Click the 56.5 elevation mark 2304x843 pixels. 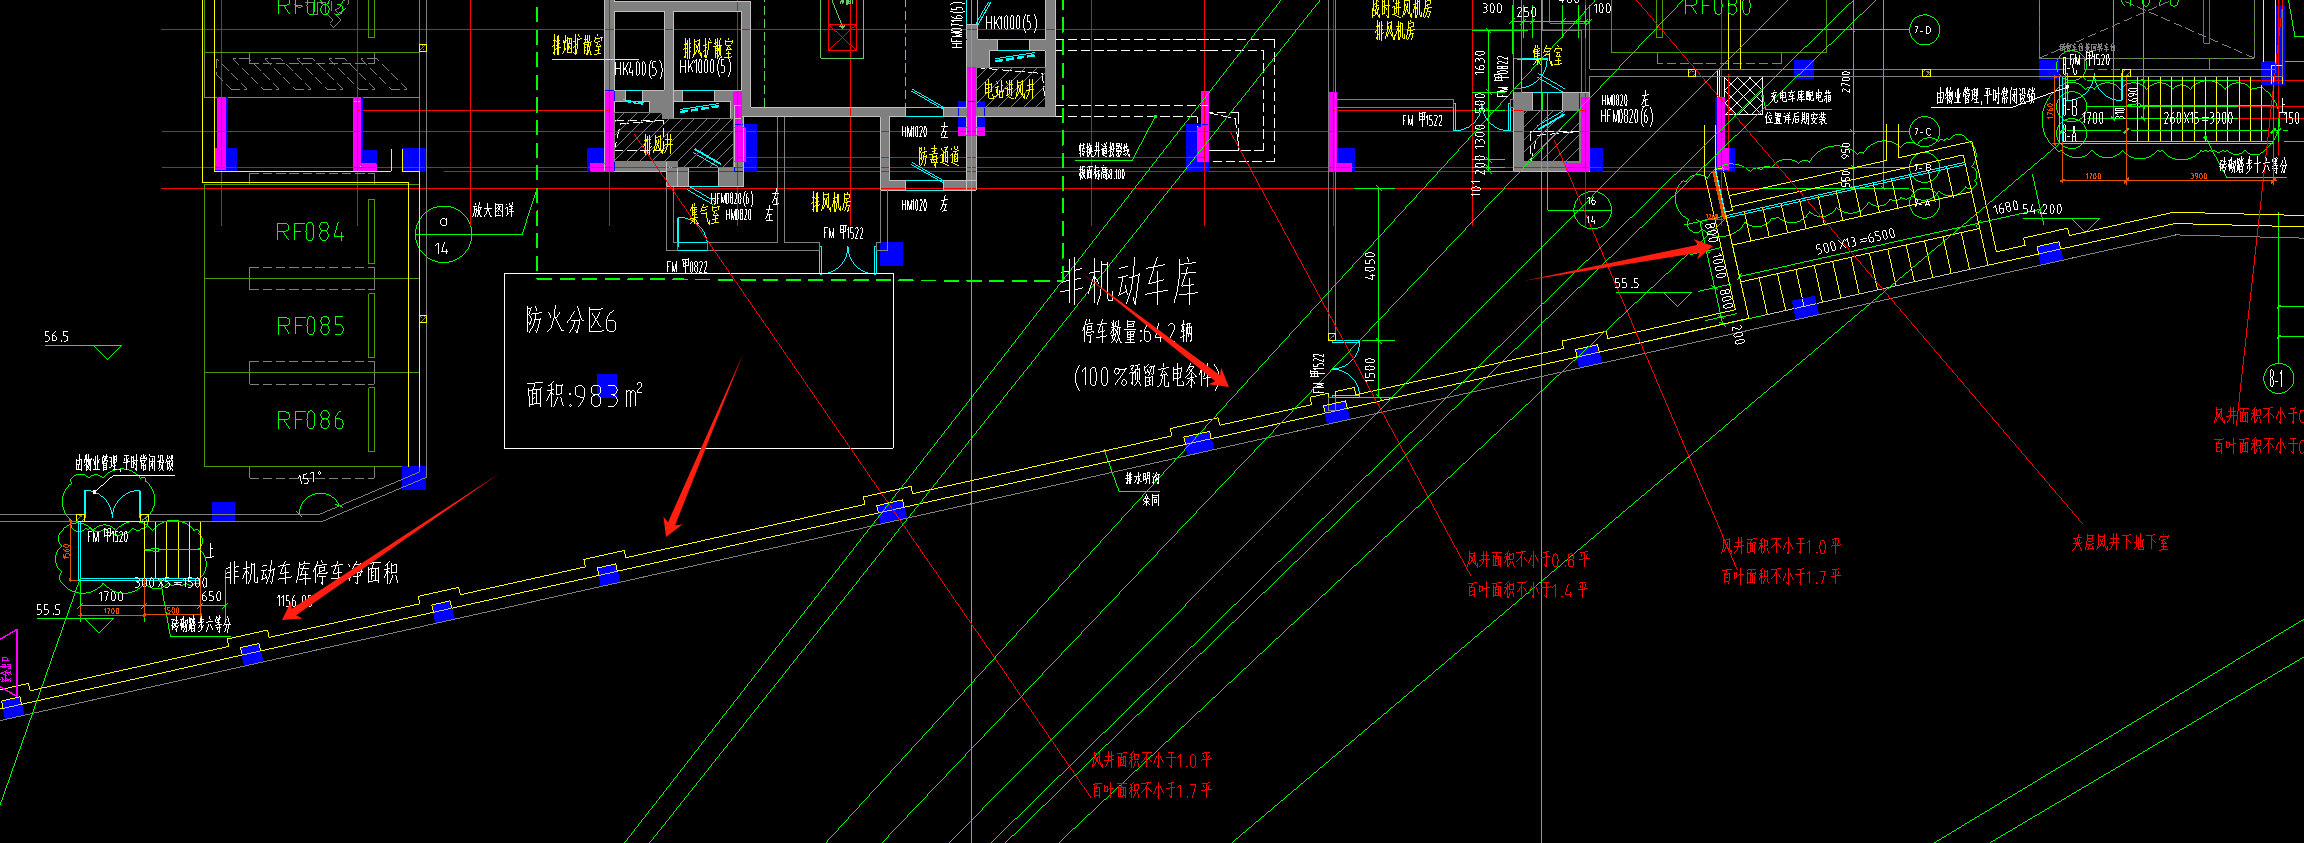pyautogui.click(x=56, y=337)
